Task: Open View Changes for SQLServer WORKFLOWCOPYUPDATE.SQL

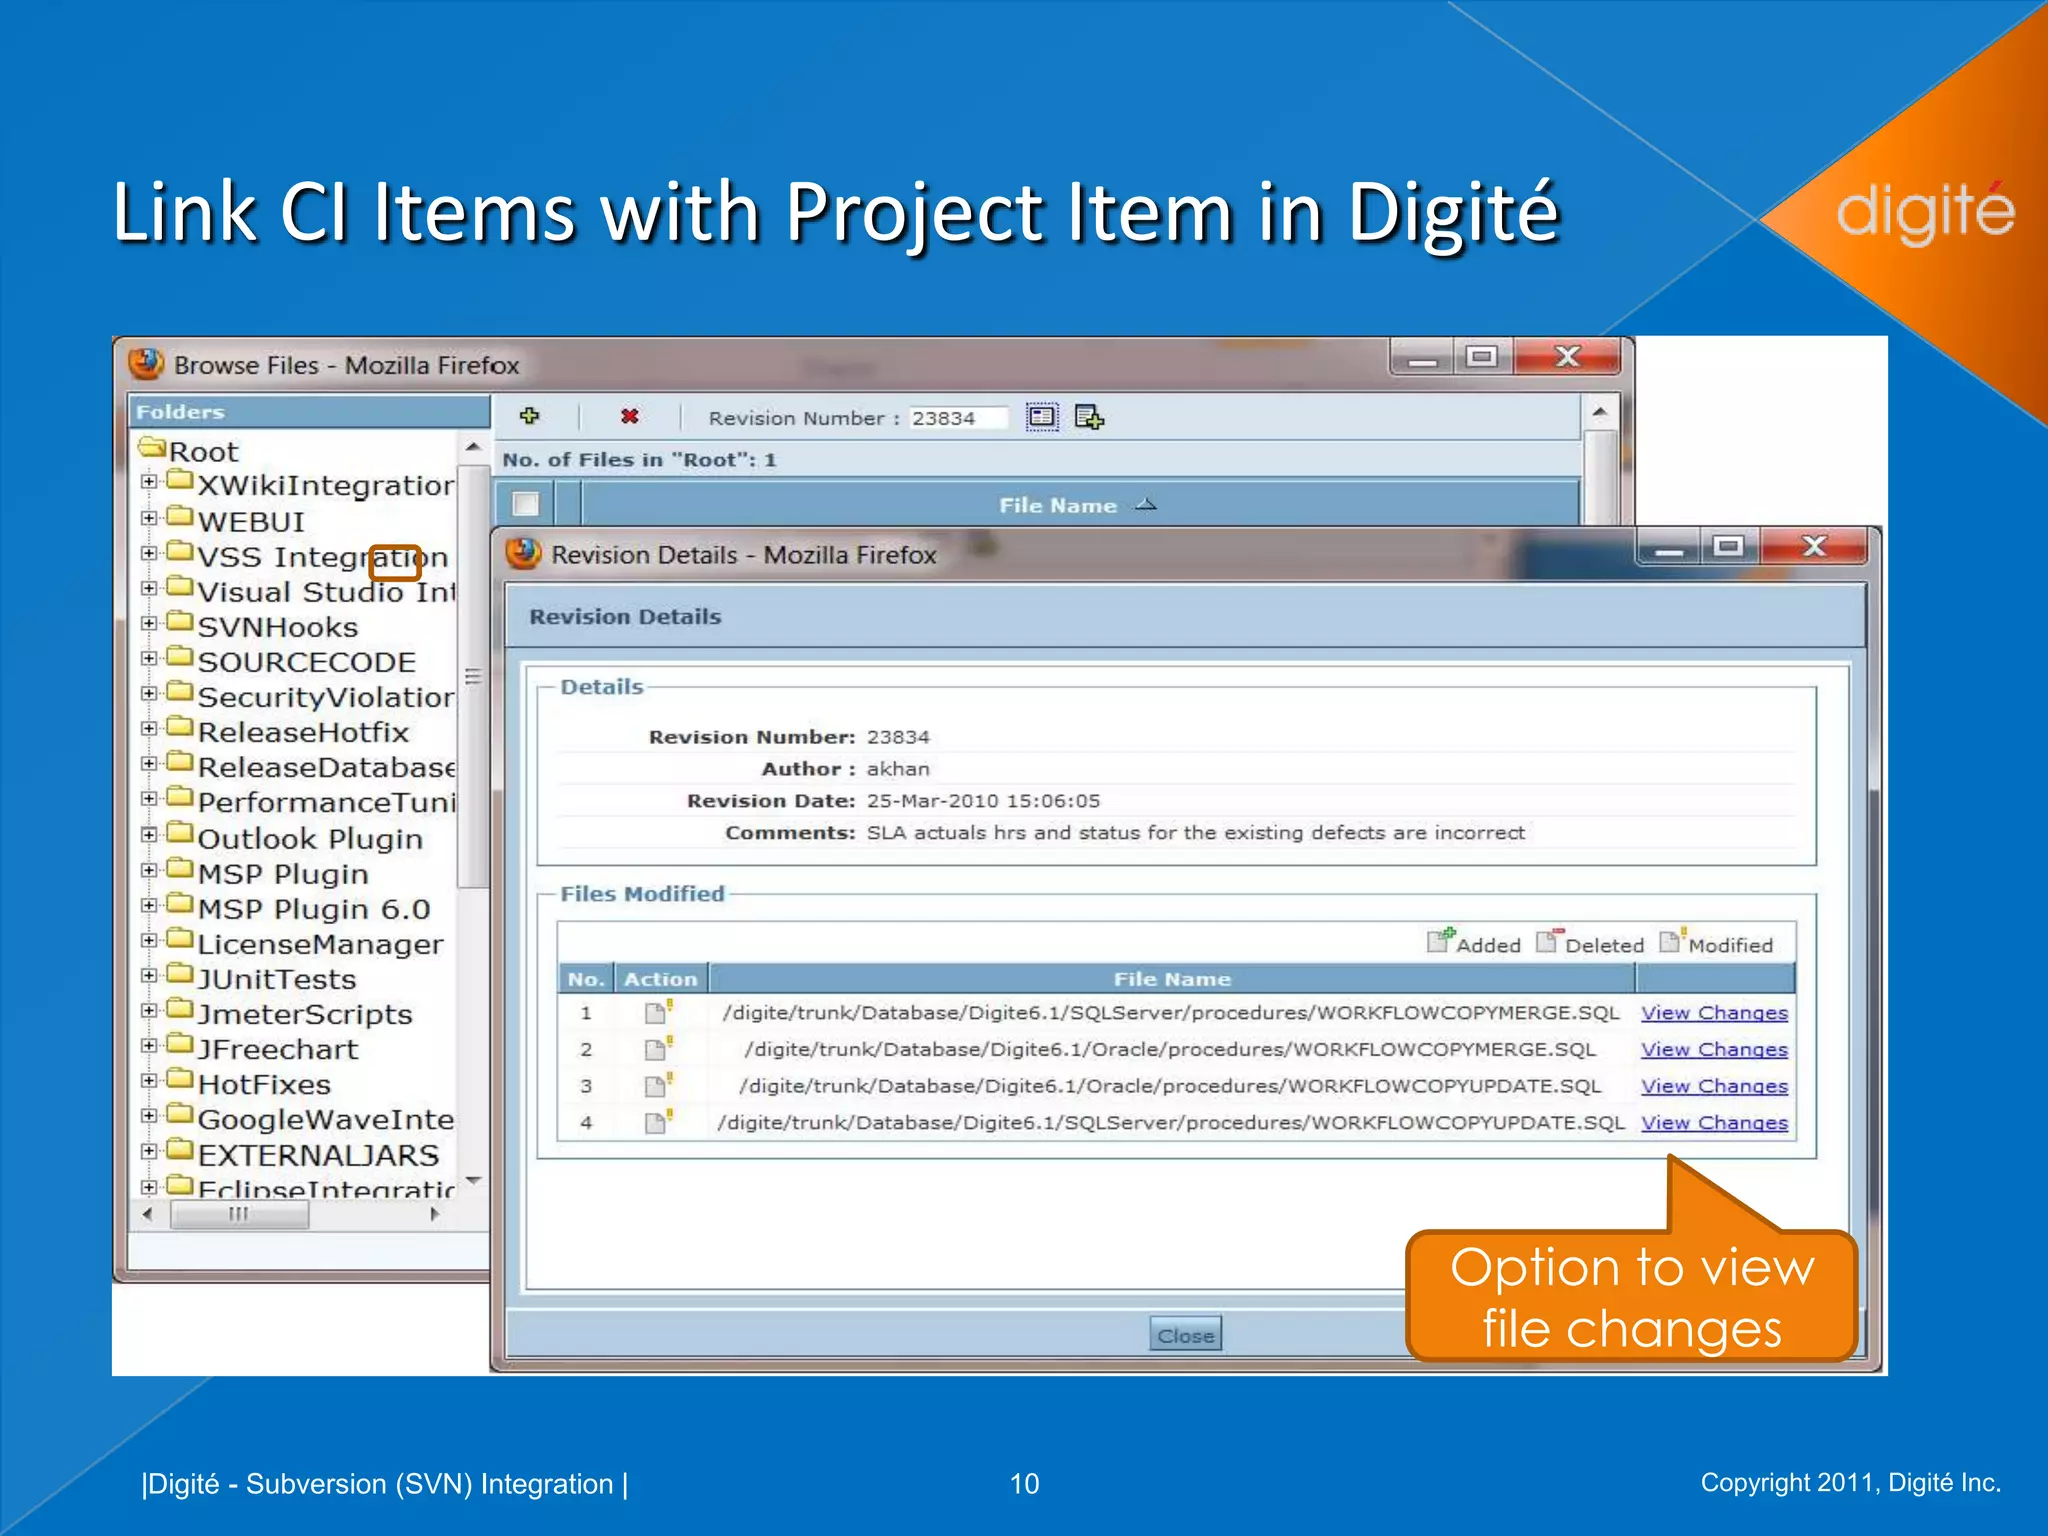Action: [x=1714, y=1122]
